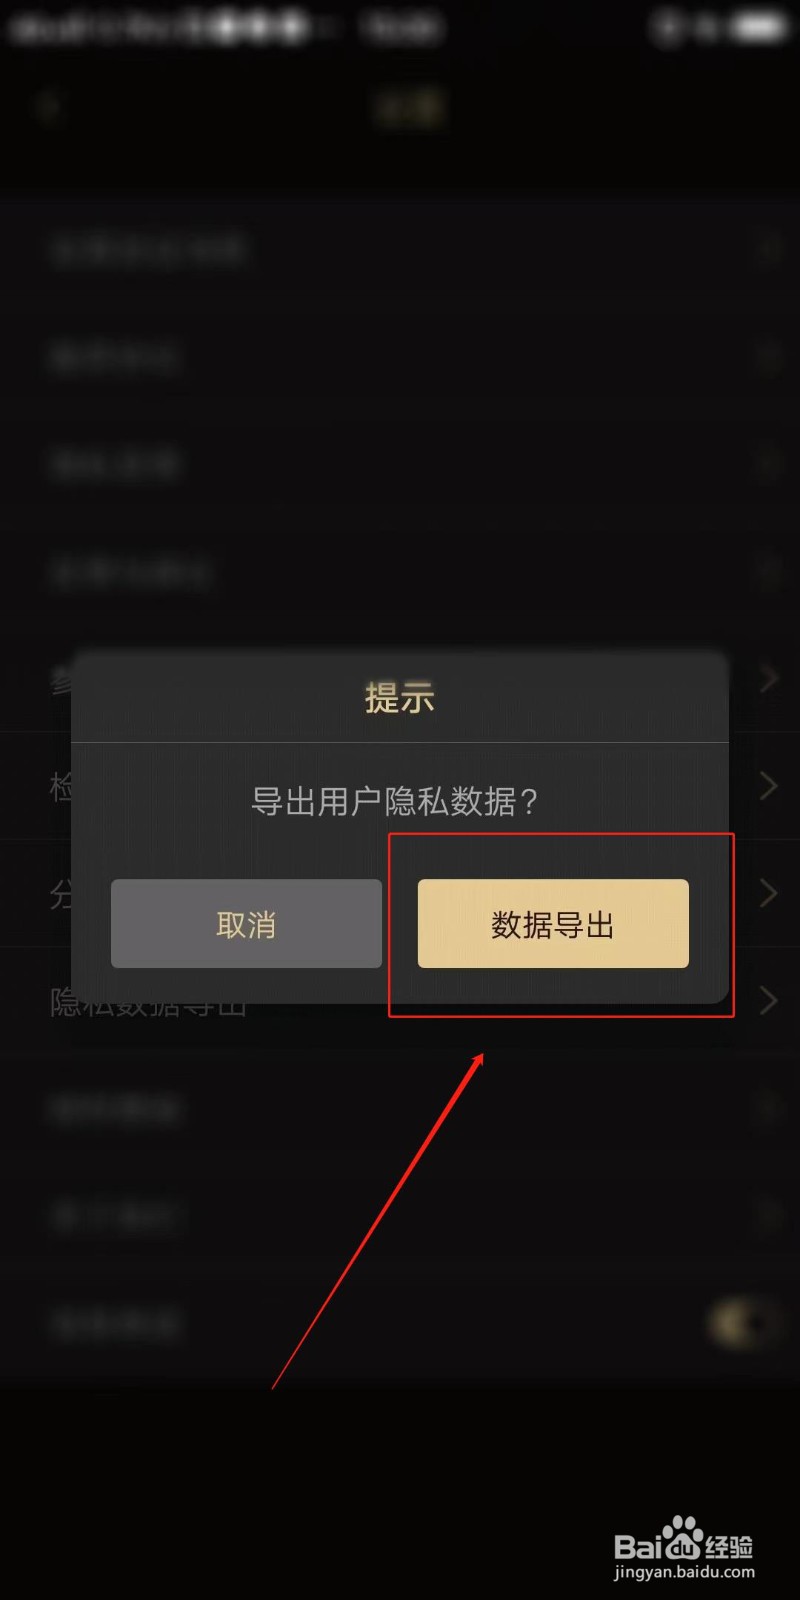Tap the 提示 dialog title

click(x=400, y=697)
